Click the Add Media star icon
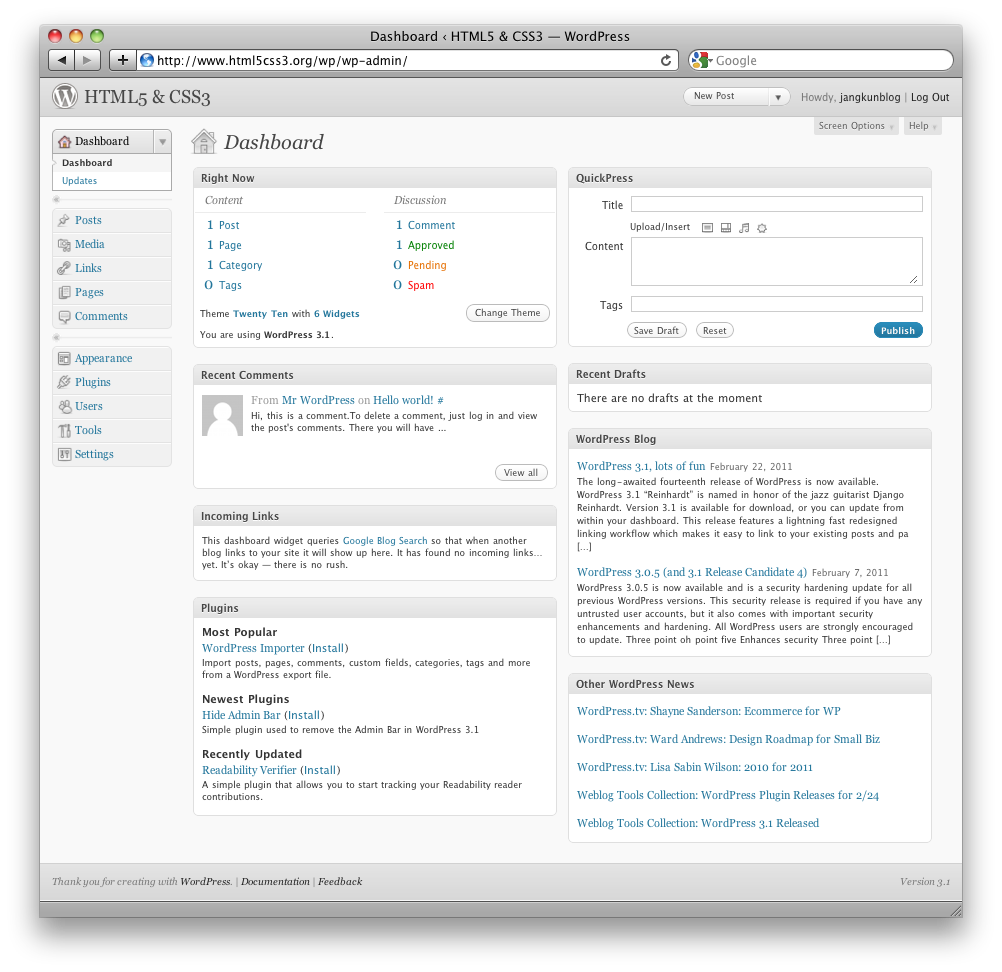1002x972 pixels. (x=762, y=227)
